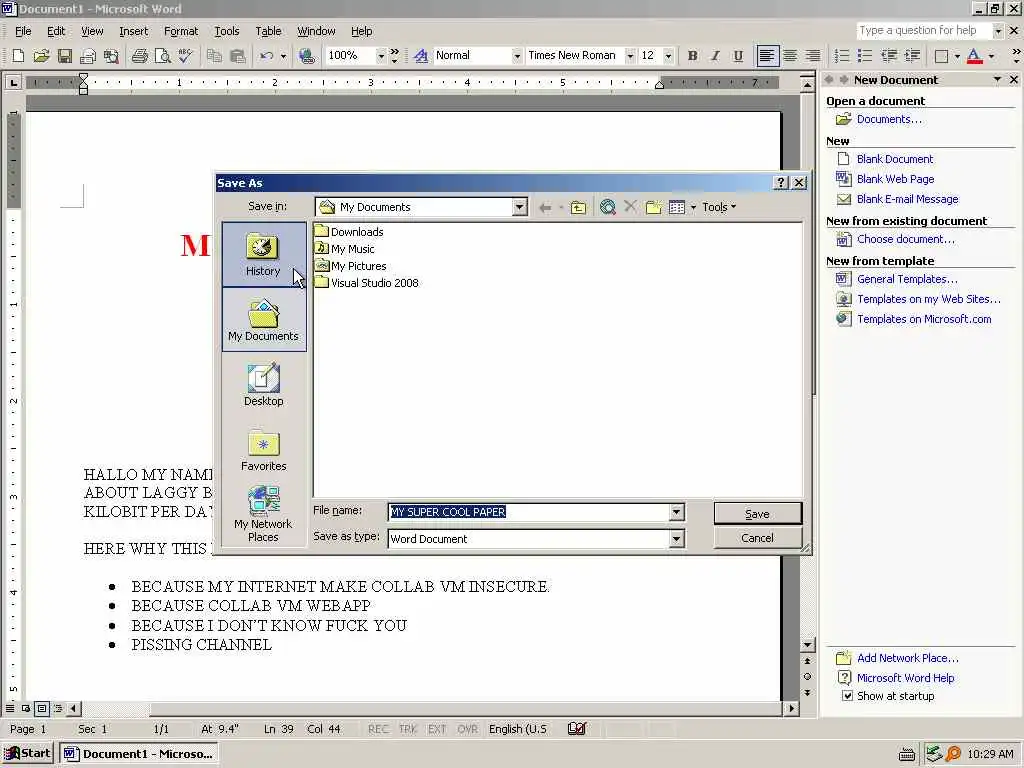
Task: Expand the Times New Roman font dropdown
Action: click(x=630, y=56)
